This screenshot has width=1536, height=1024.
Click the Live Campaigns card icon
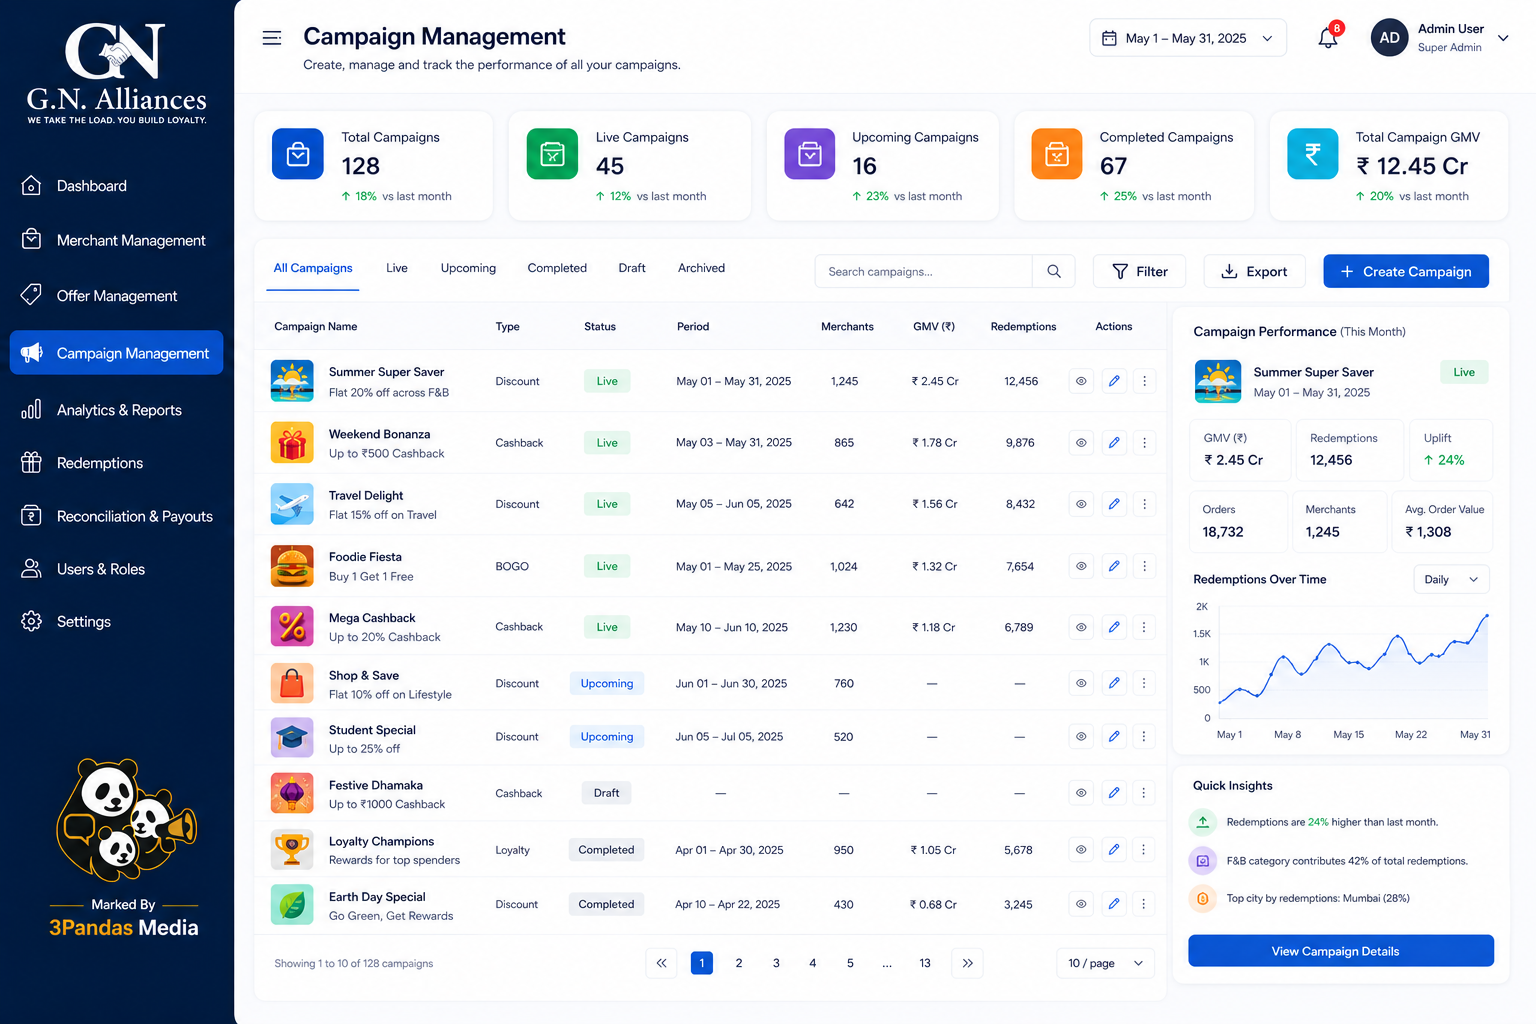[x=552, y=154]
